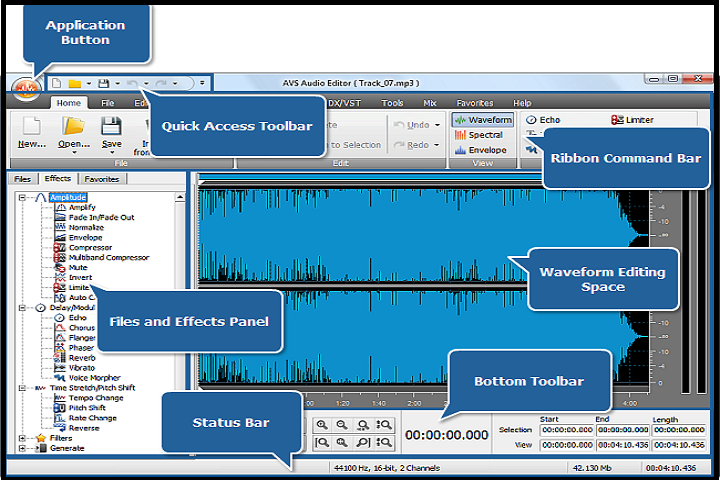This screenshot has height=480, width=720.
Task: Select the Pitch Shift effect
Action: (x=88, y=408)
